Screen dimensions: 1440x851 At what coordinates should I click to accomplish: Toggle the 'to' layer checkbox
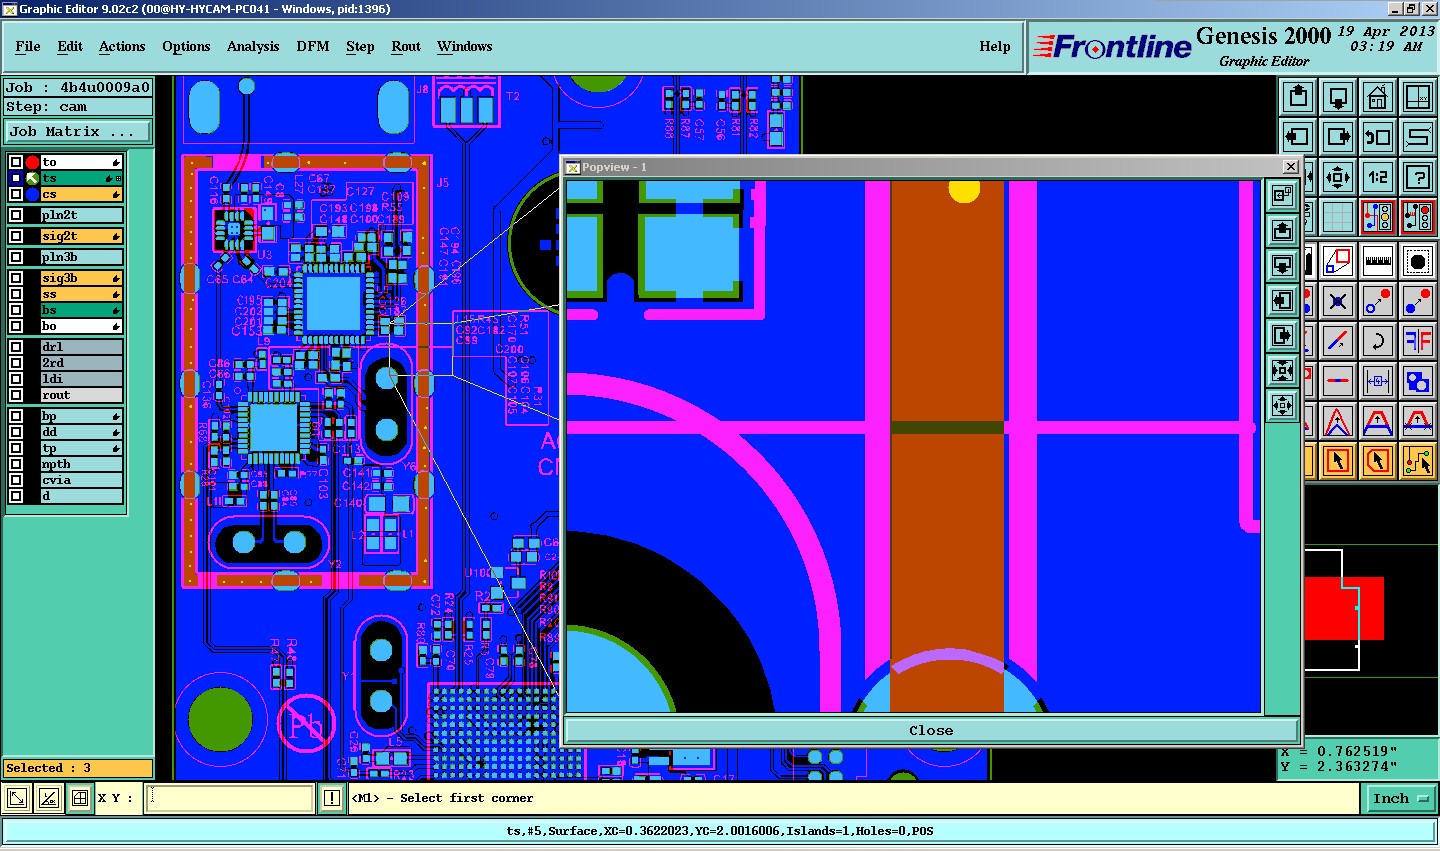coord(16,162)
